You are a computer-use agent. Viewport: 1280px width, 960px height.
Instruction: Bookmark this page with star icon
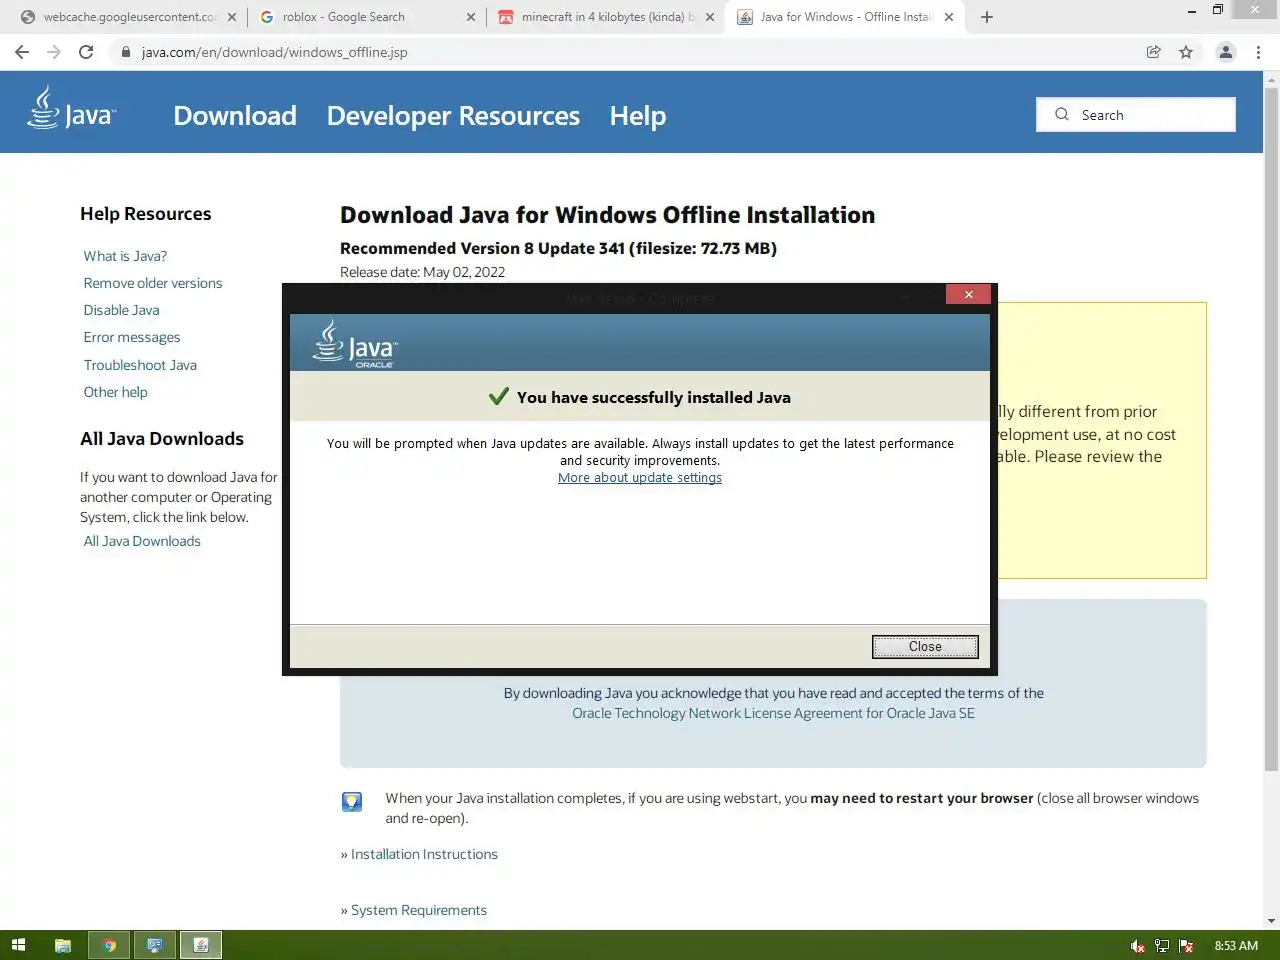pyautogui.click(x=1186, y=52)
